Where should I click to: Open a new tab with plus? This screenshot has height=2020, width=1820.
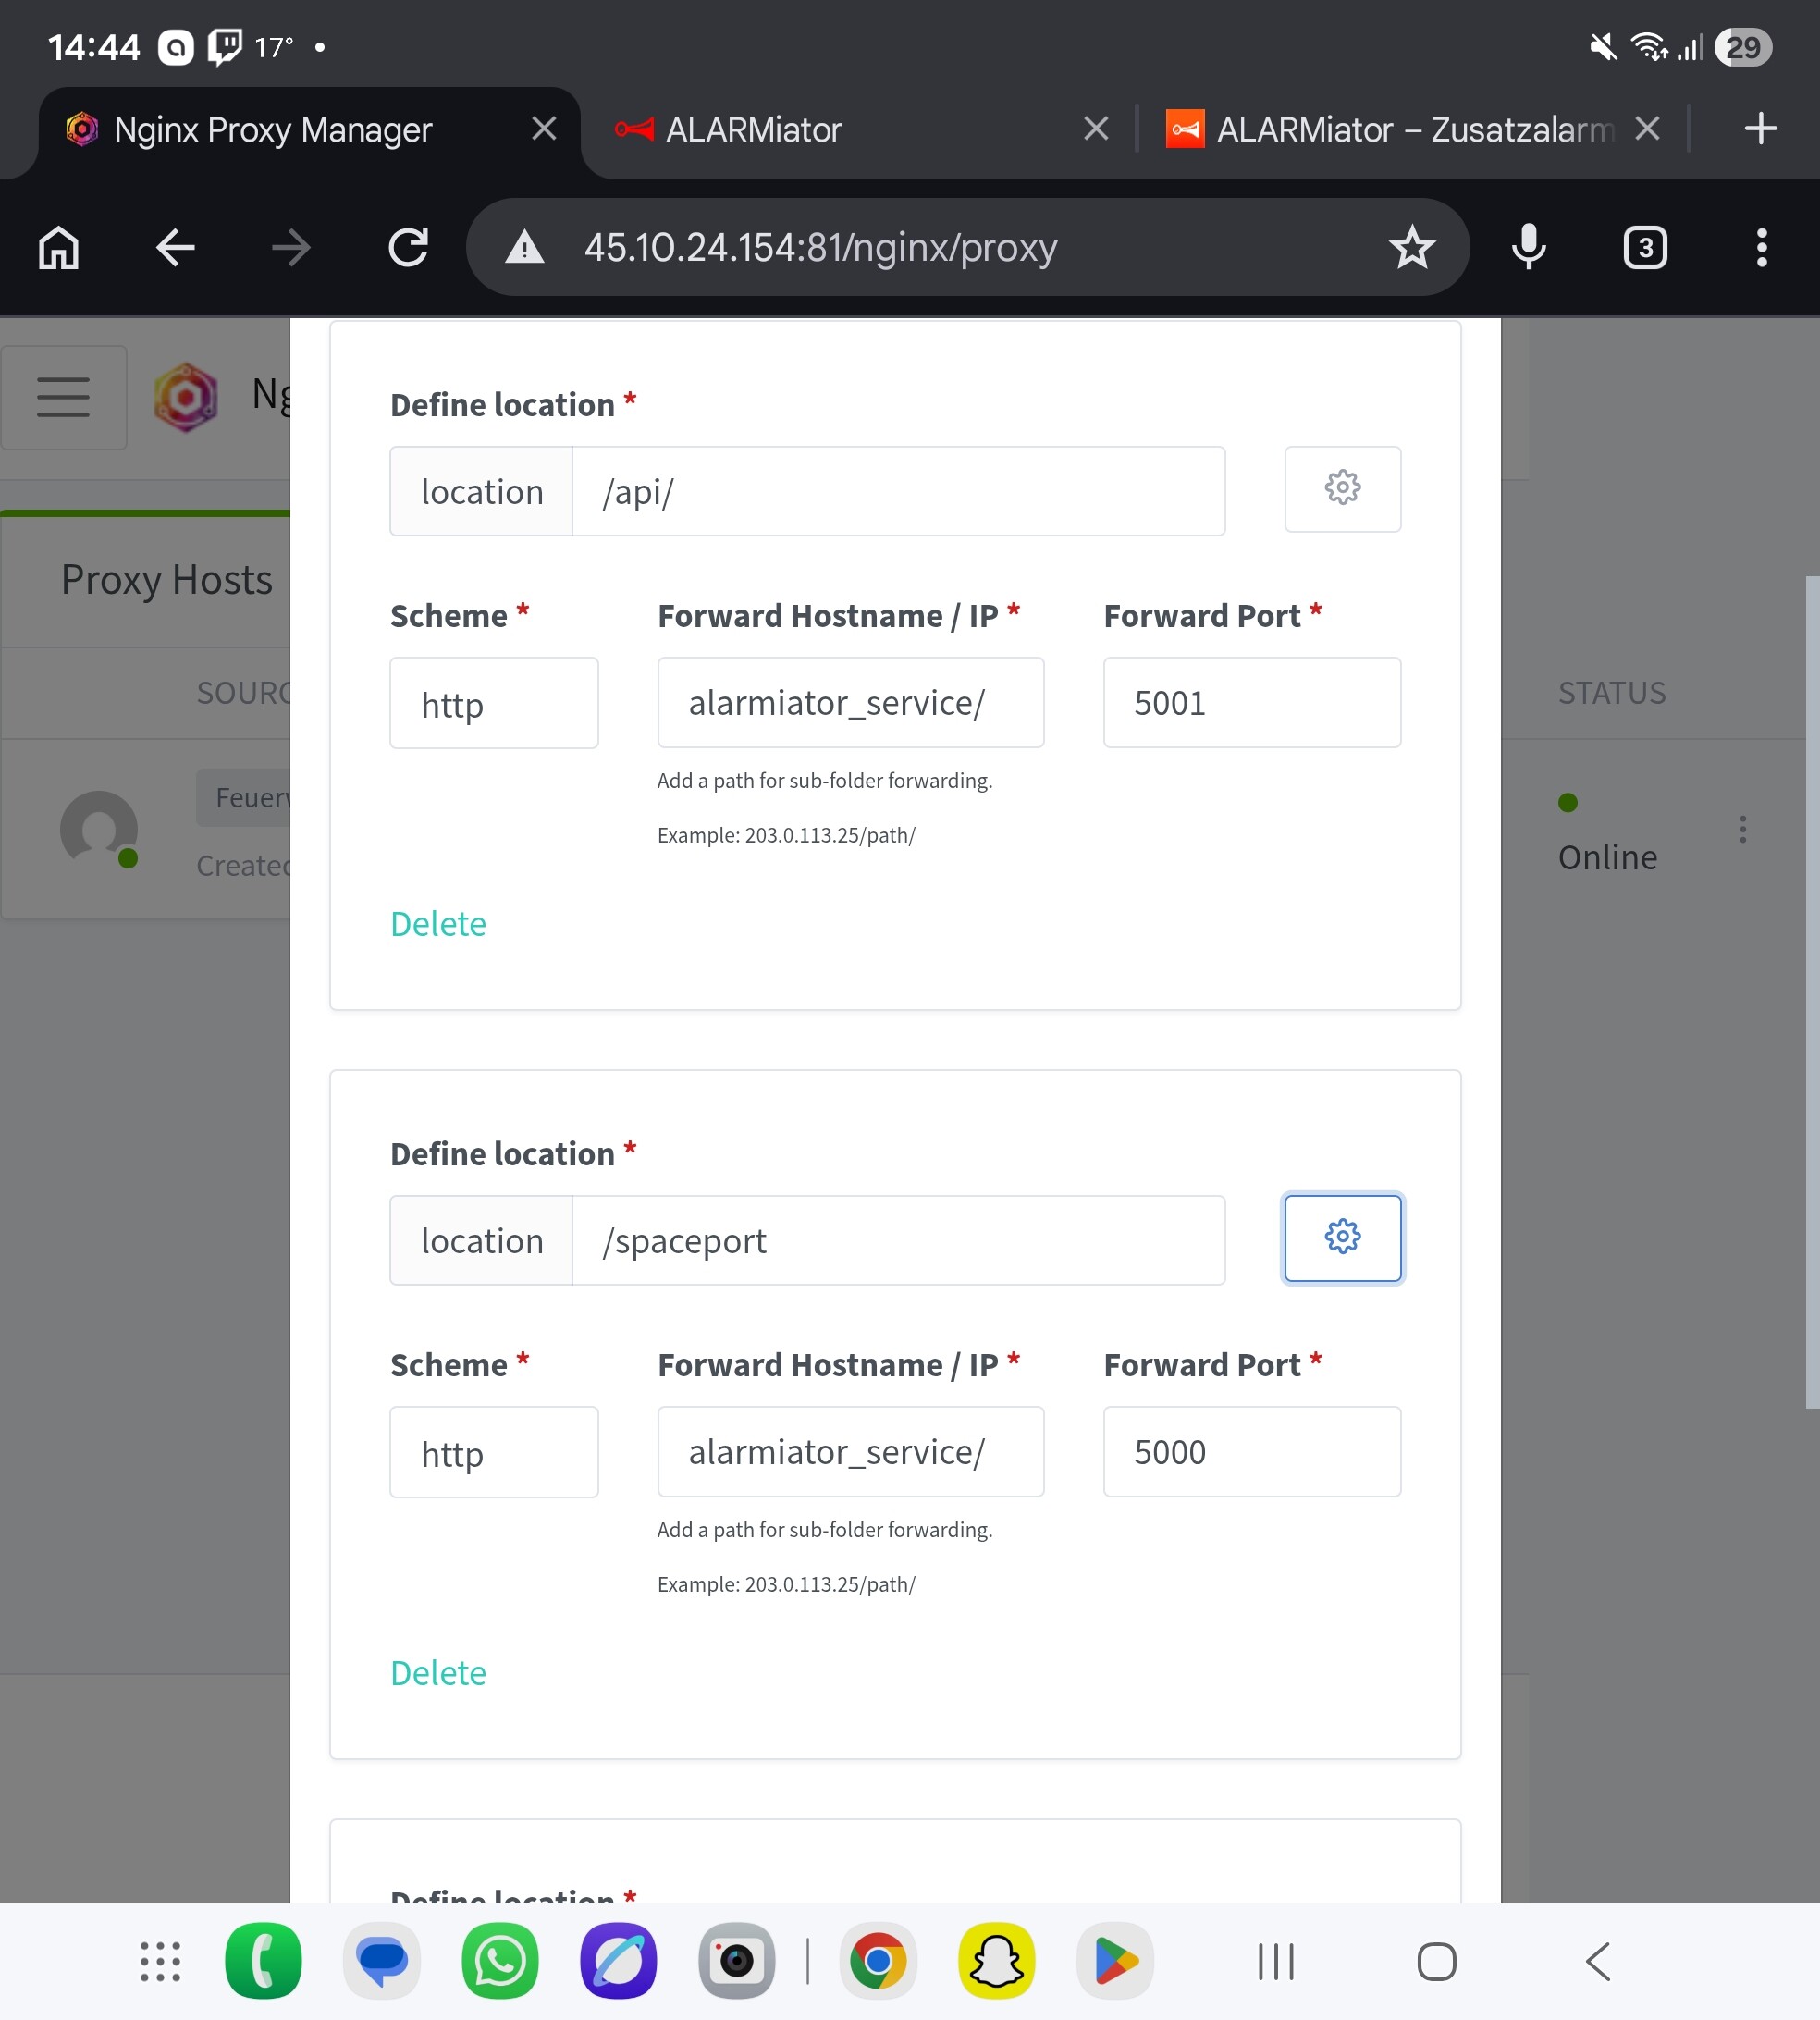click(1760, 128)
